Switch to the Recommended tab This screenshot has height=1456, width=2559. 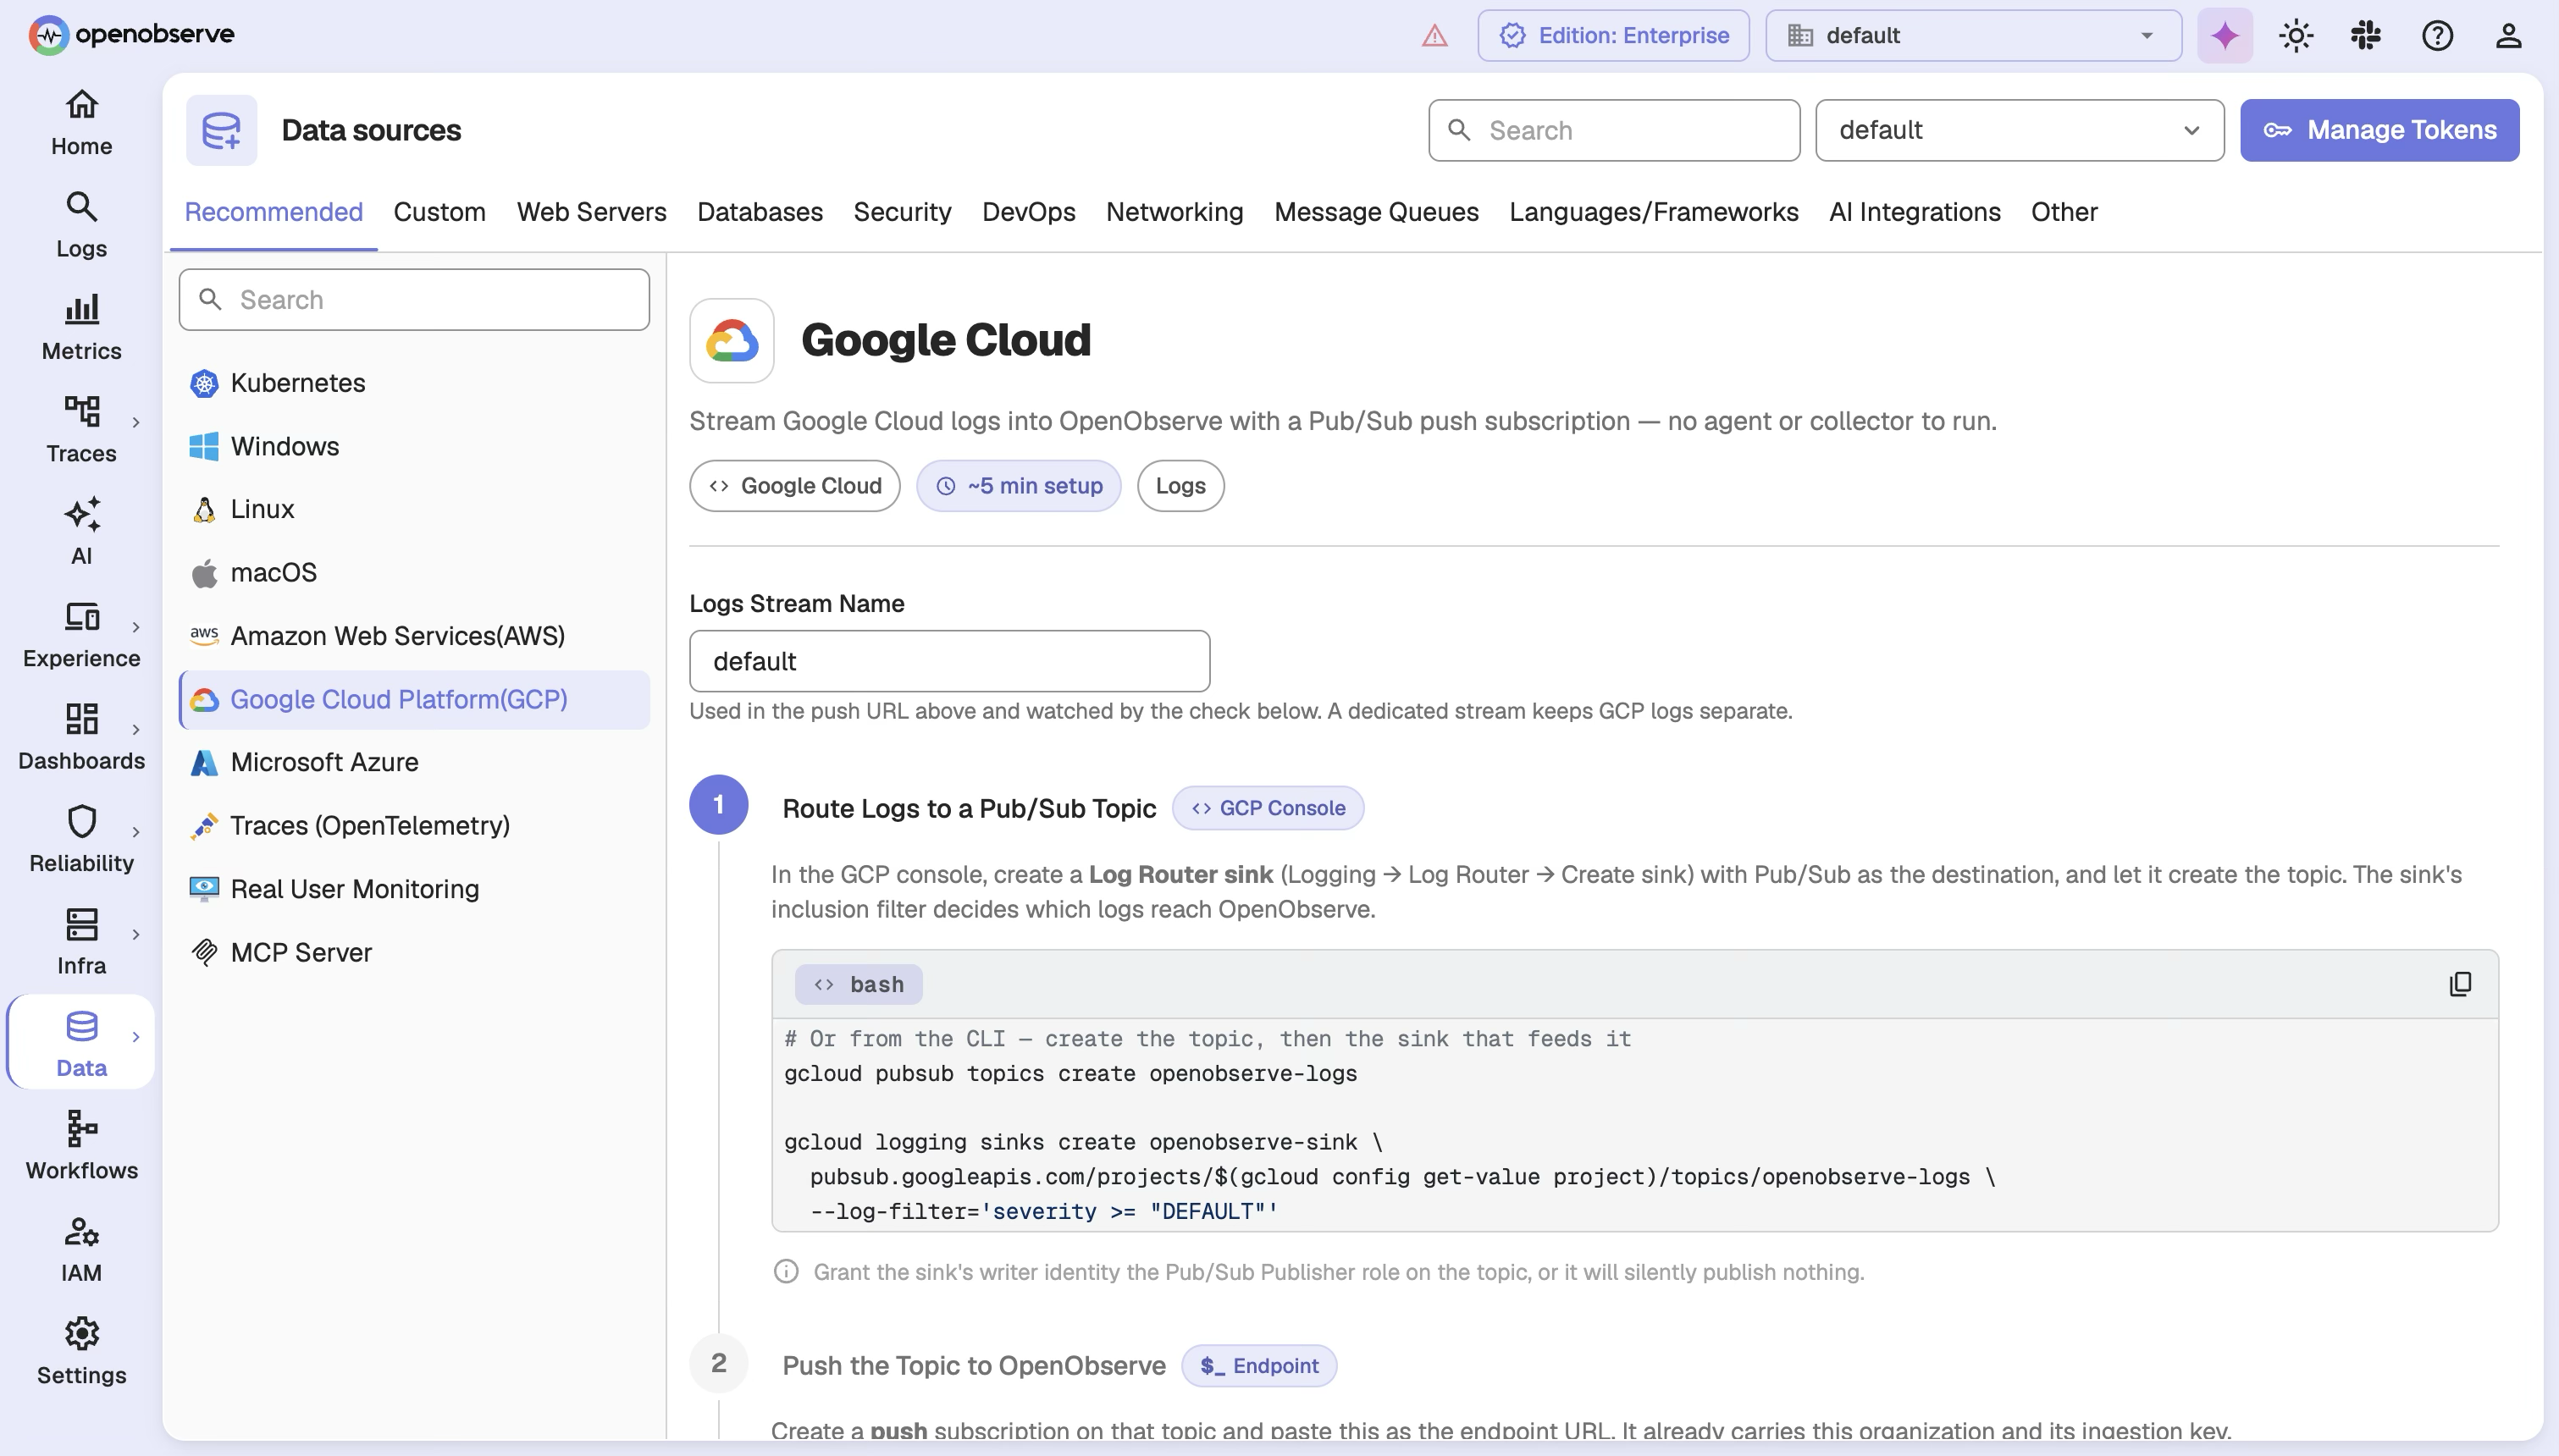pos(273,212)
